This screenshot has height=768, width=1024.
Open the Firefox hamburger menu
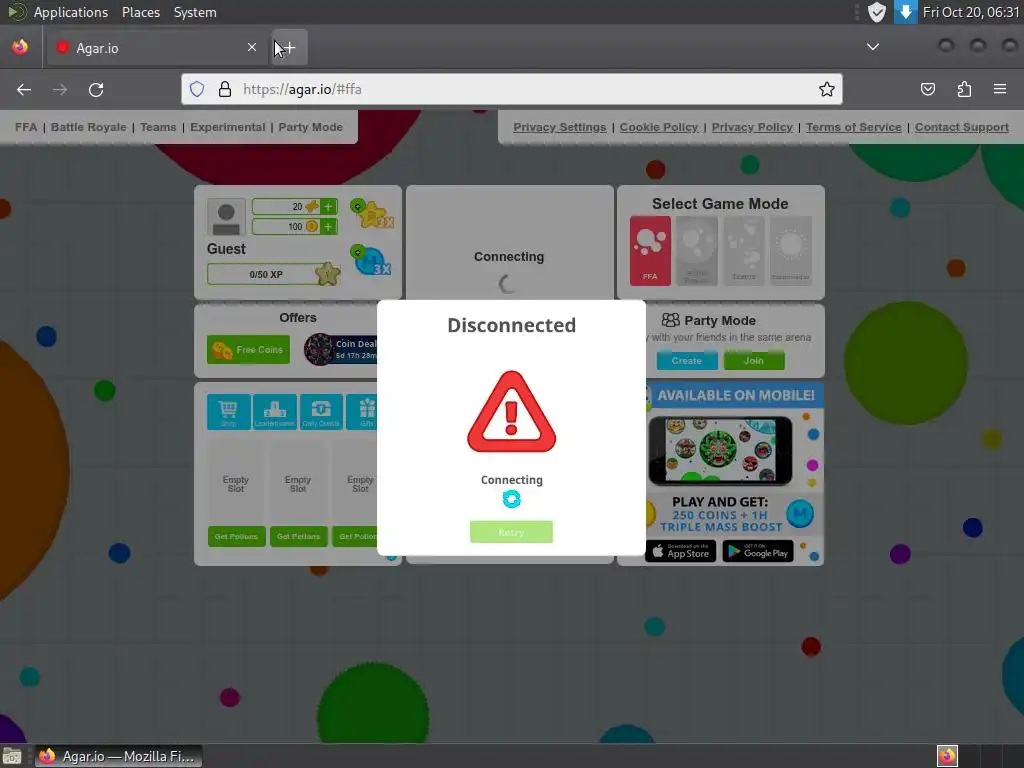[1000, 89]
